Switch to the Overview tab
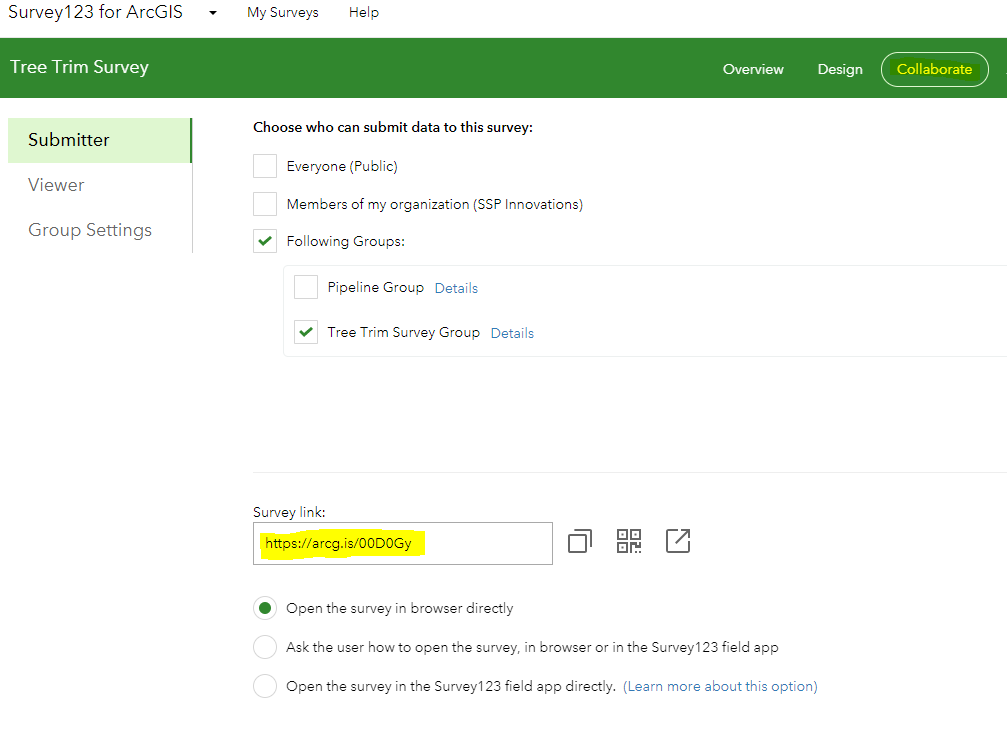Screen dimensions: 1007x754 click(x=753, y=69)
